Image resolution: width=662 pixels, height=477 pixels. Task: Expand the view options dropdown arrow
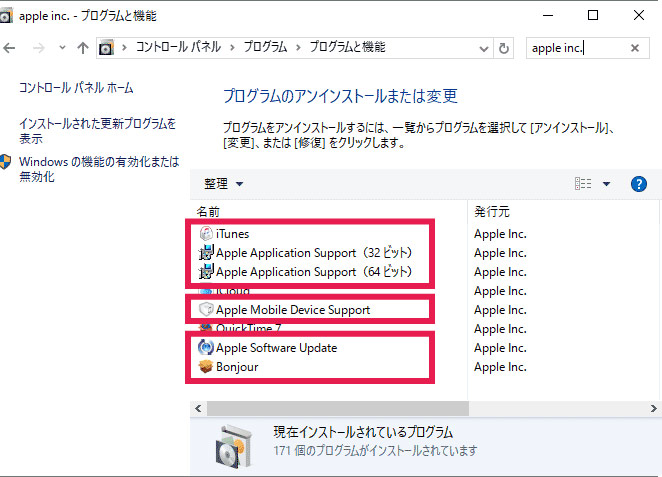tap(607, 184)
